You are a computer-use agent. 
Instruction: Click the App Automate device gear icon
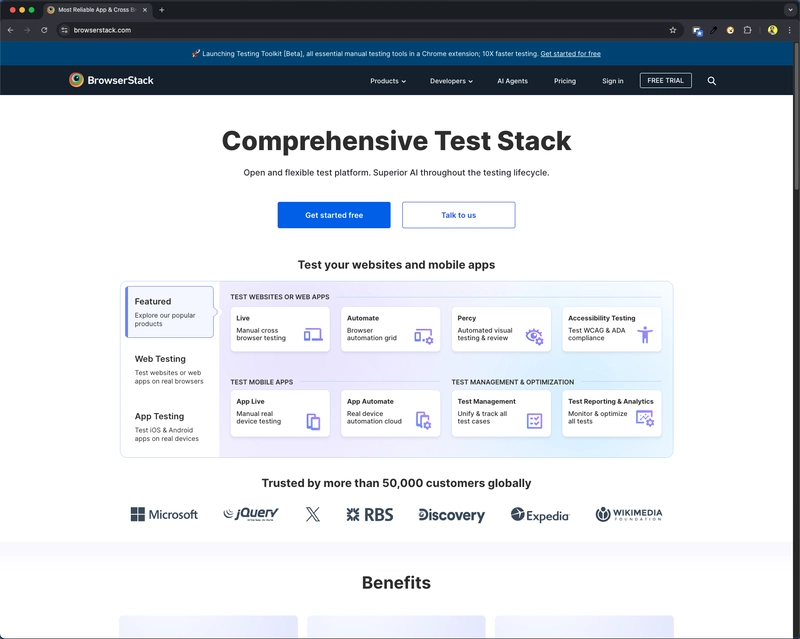[x=423, y=421]
